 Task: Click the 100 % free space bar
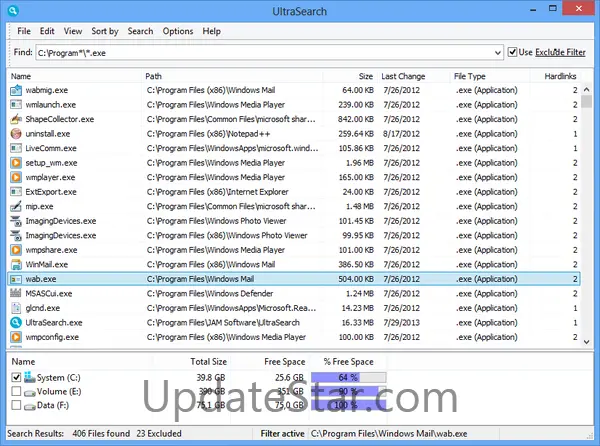pyautogui.click(x=348, y=405)
